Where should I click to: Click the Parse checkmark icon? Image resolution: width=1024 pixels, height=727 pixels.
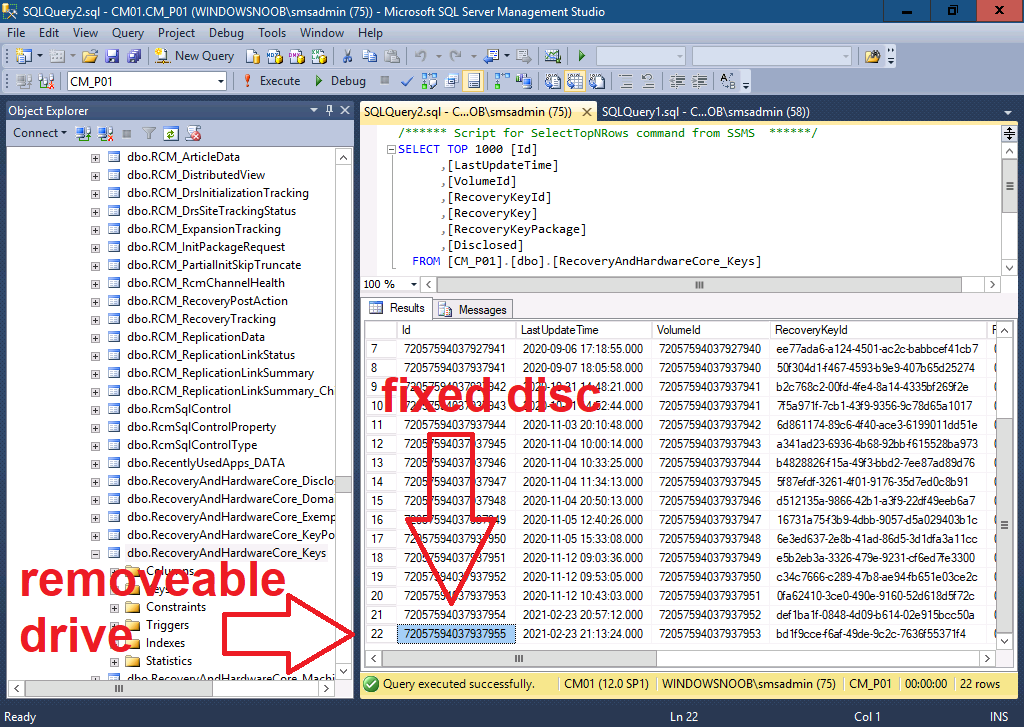(407, 81)
